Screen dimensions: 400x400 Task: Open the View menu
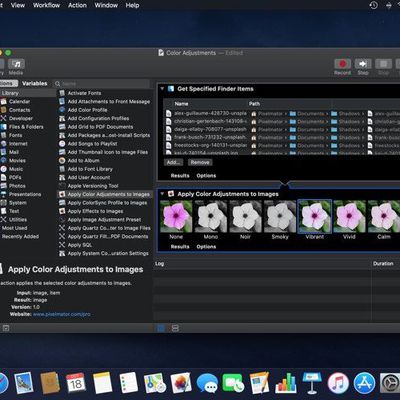(18, 5)
